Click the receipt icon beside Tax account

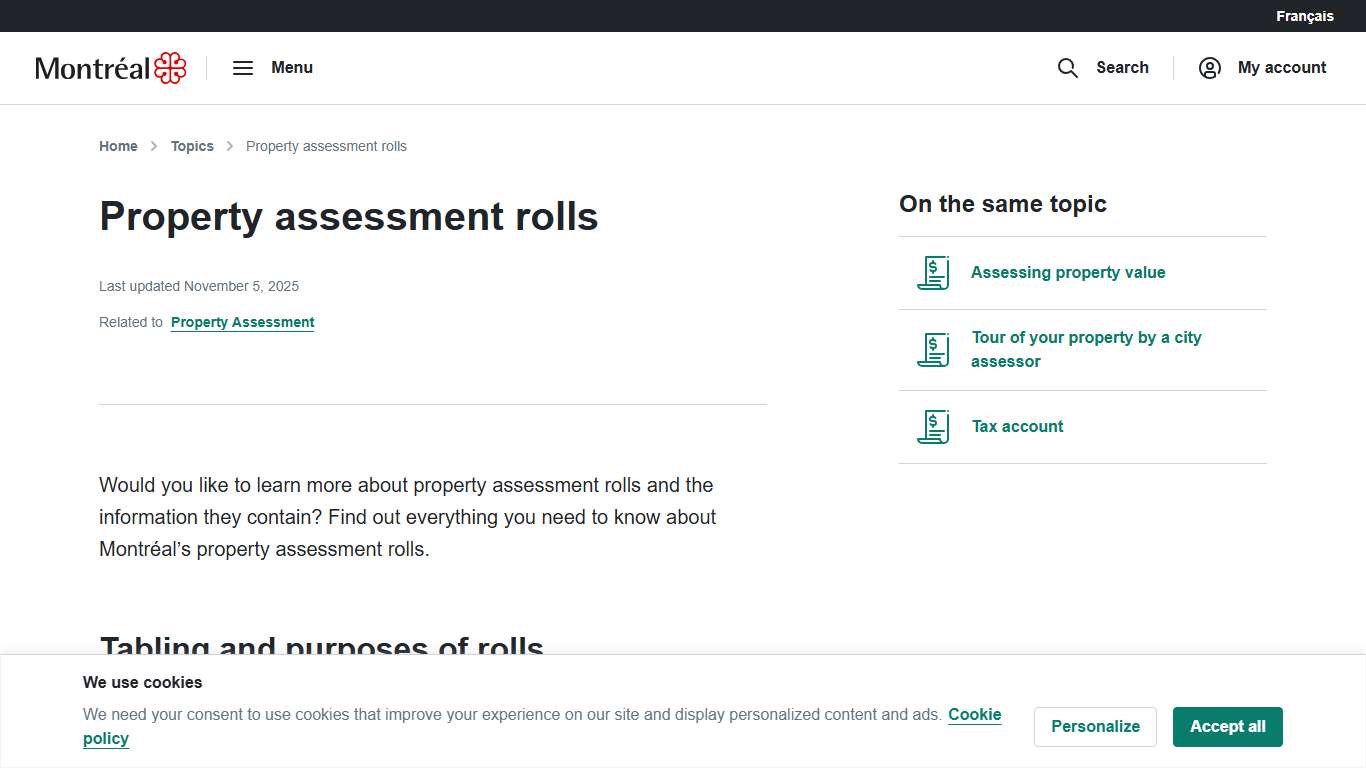(932, 426)
